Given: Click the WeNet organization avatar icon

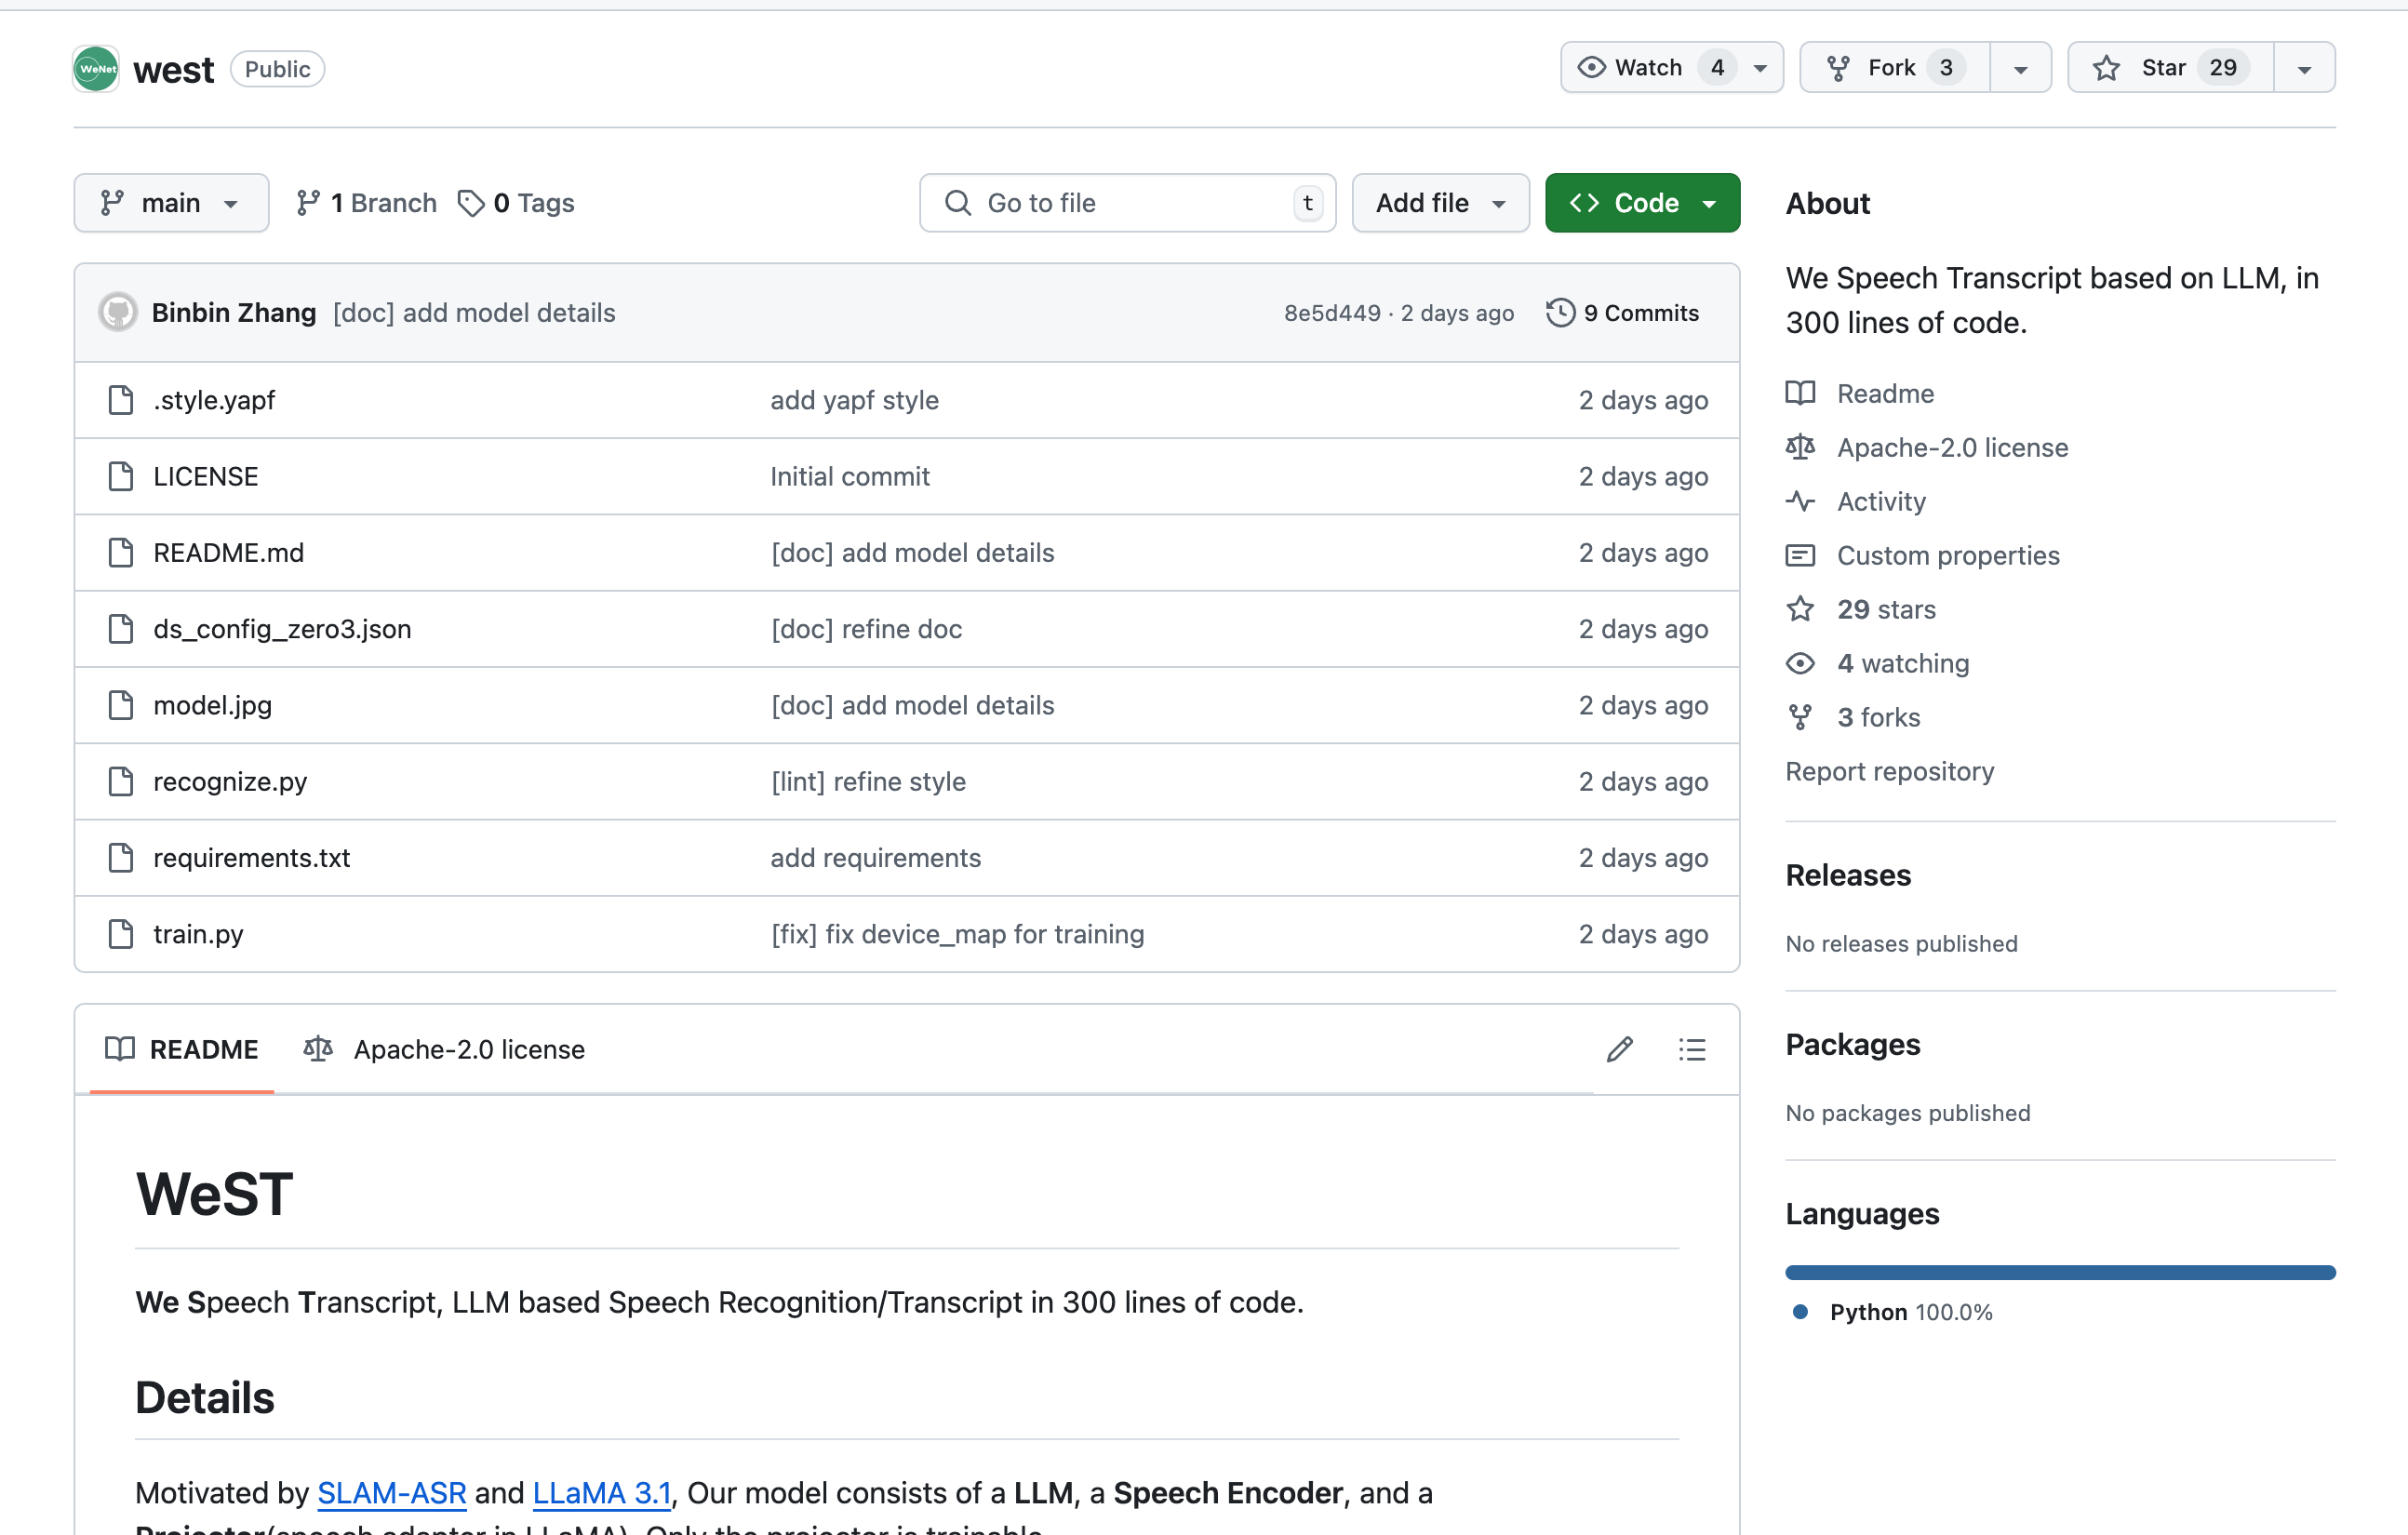Looking at the screenshot, I should 96,69.
